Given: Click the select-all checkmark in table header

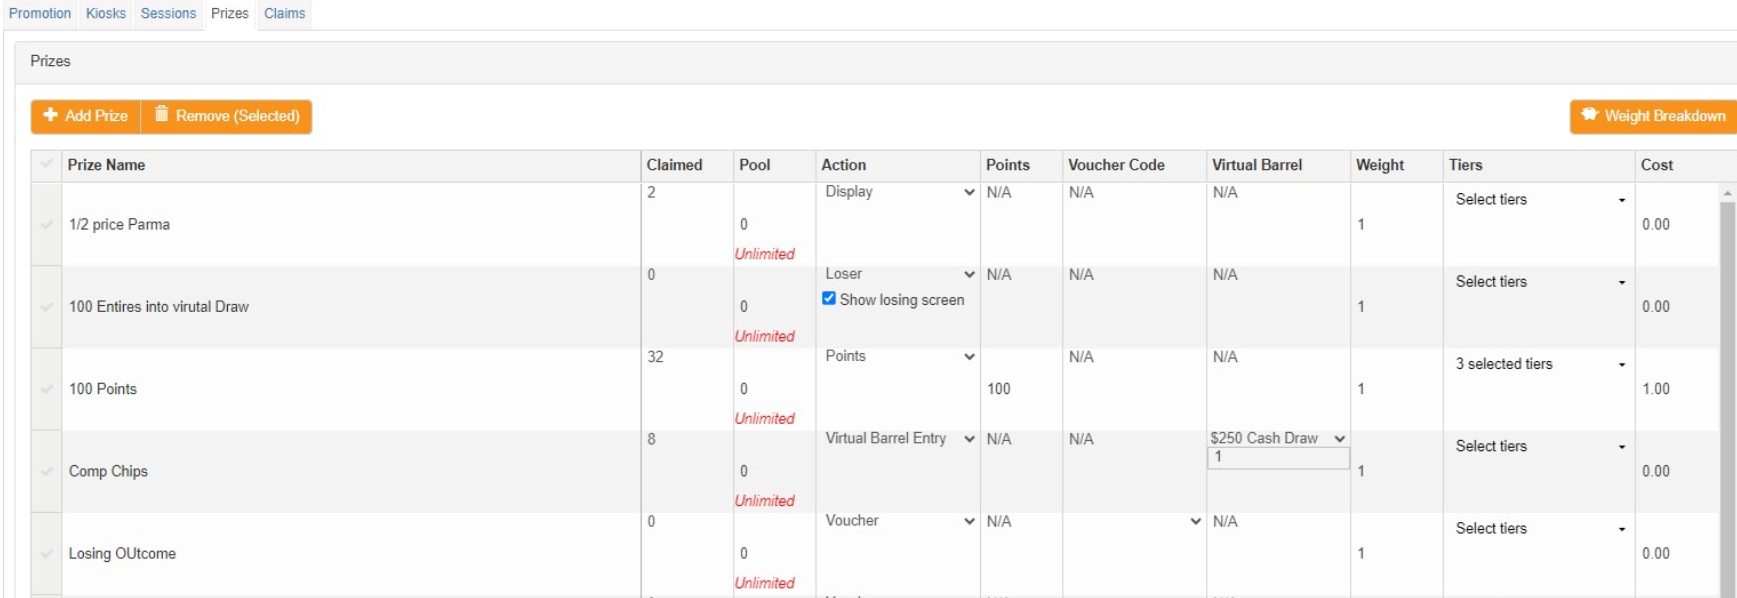Looking at the screenshot, I should coord(46,164).
